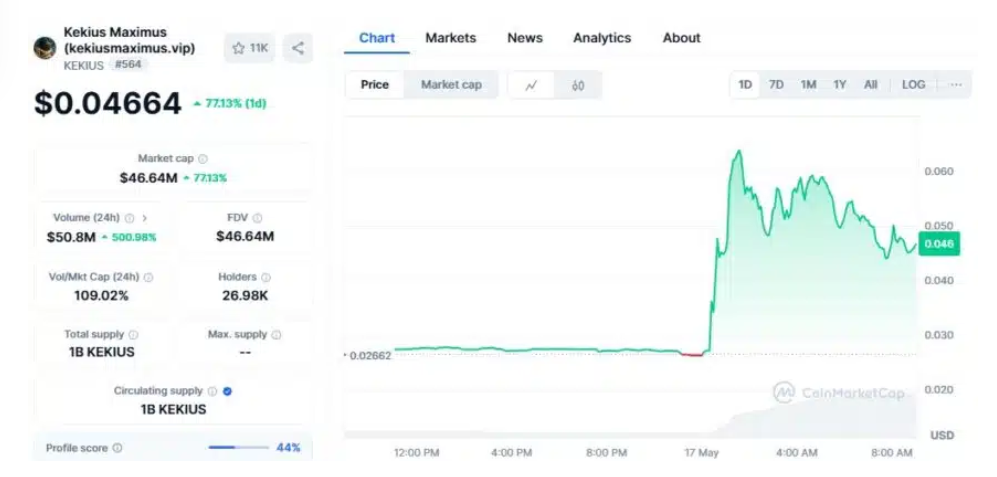Open the Markets tab
The height and width of the screenshot is (477, 997).
pyautogui.click(x=450, y=38)
